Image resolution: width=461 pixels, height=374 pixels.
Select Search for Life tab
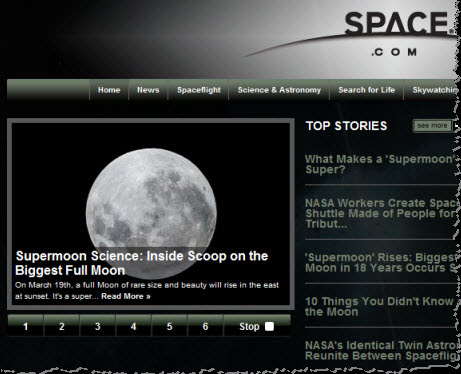click(366, 90)
